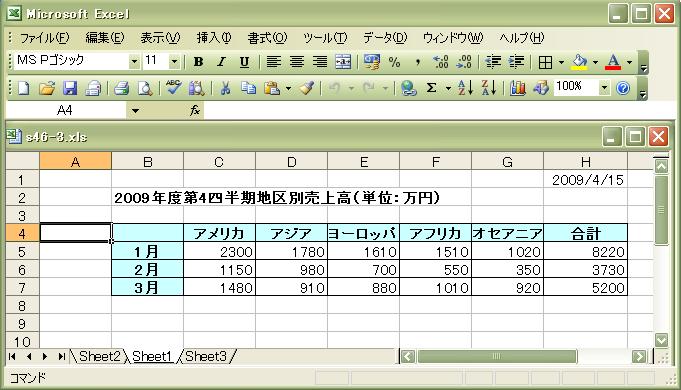Click the AutoSum sigma icon

pyautogui.click(x=431, y=88)
